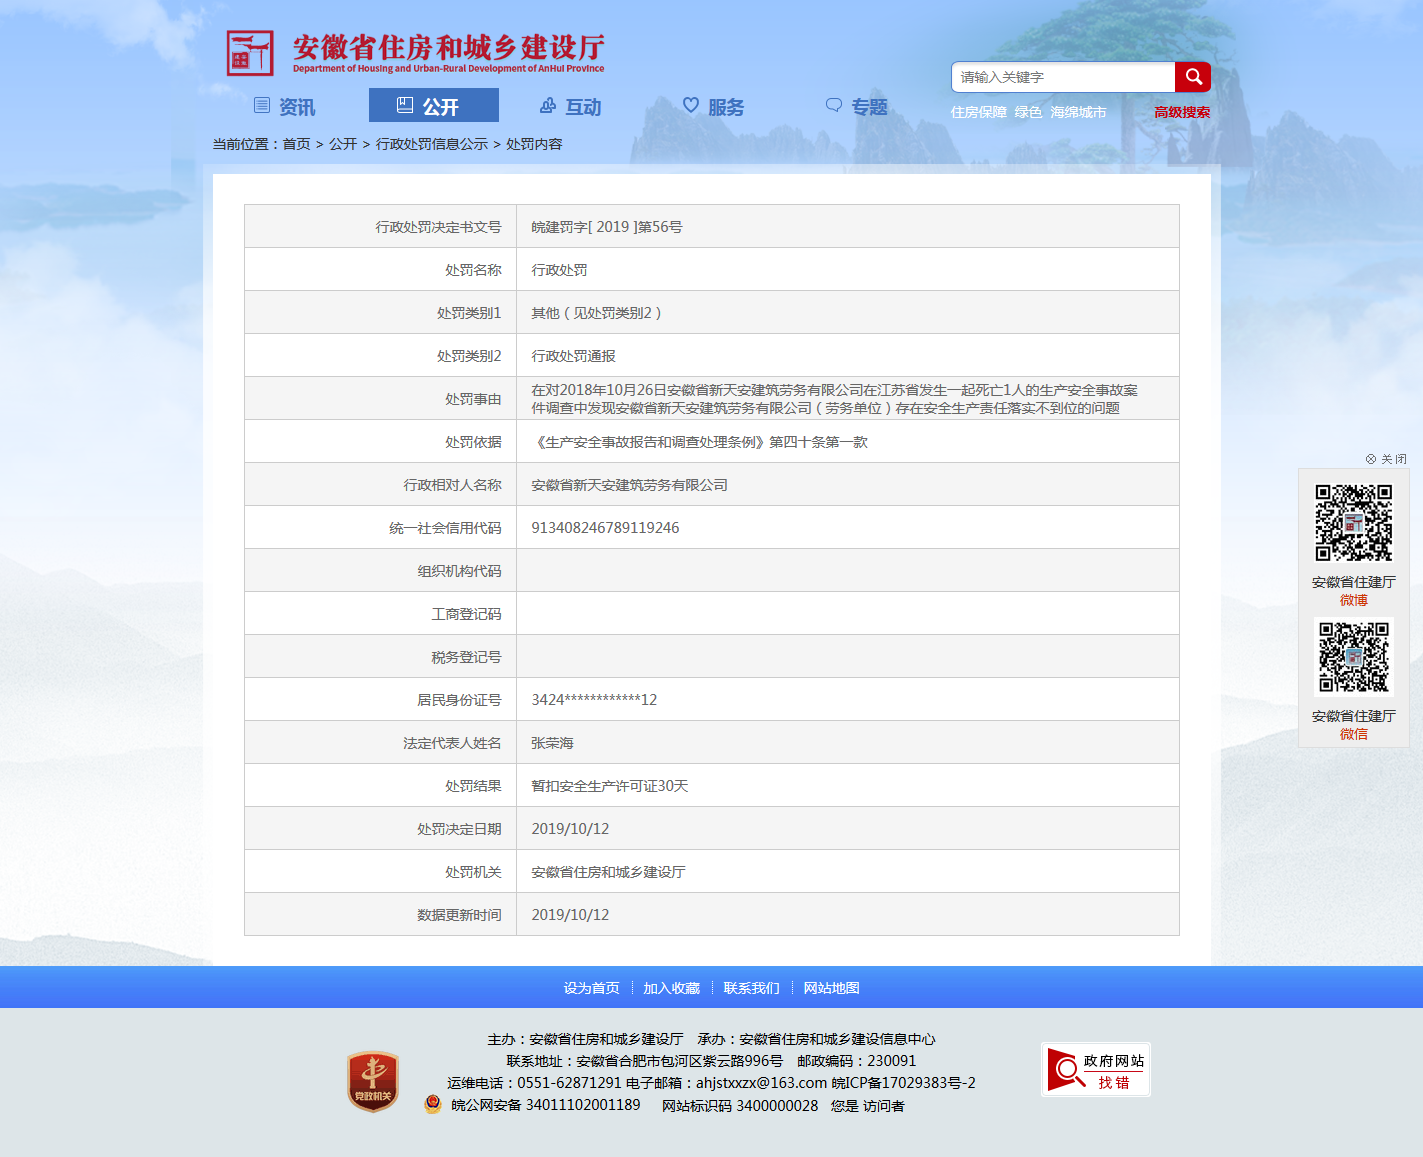This screenshot has width=1423, height=1157.
Task: Open the site logo emblem
Action: (x=250, y=53)
